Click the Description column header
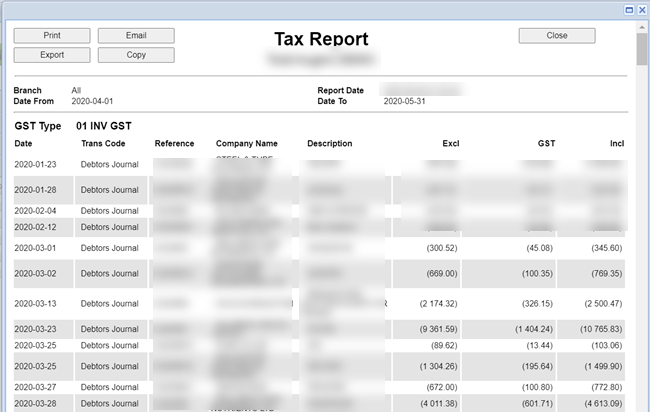Image resolution: width=650 pixels, height=412 pixels. 329,144
